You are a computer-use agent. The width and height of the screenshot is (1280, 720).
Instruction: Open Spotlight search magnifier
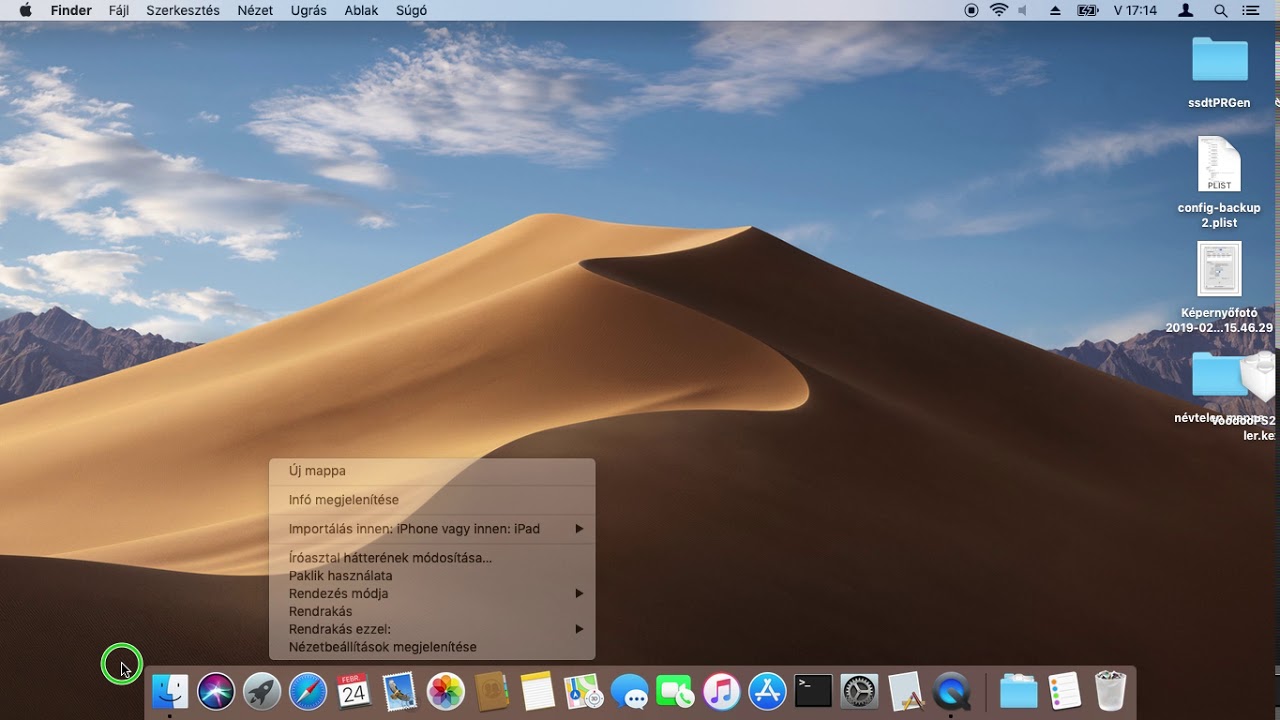click(1220, 10)
